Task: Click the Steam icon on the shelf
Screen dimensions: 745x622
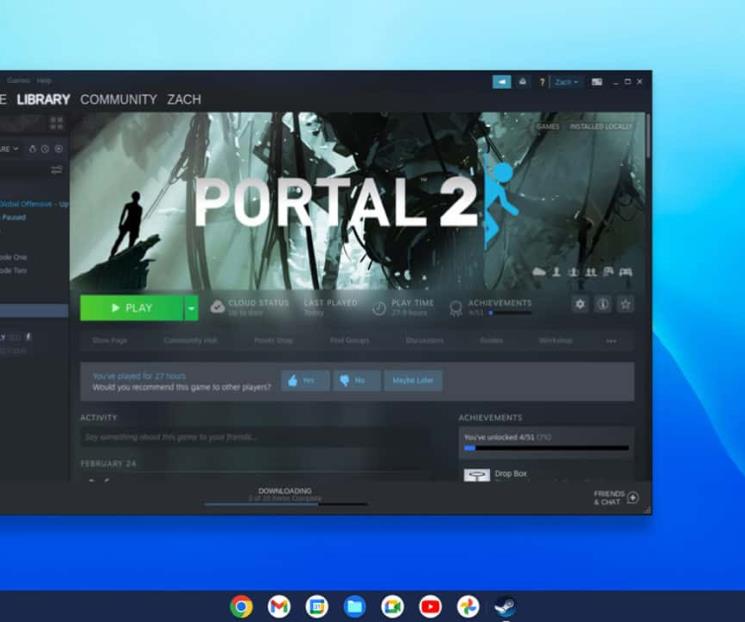Action: pos(506,606)
